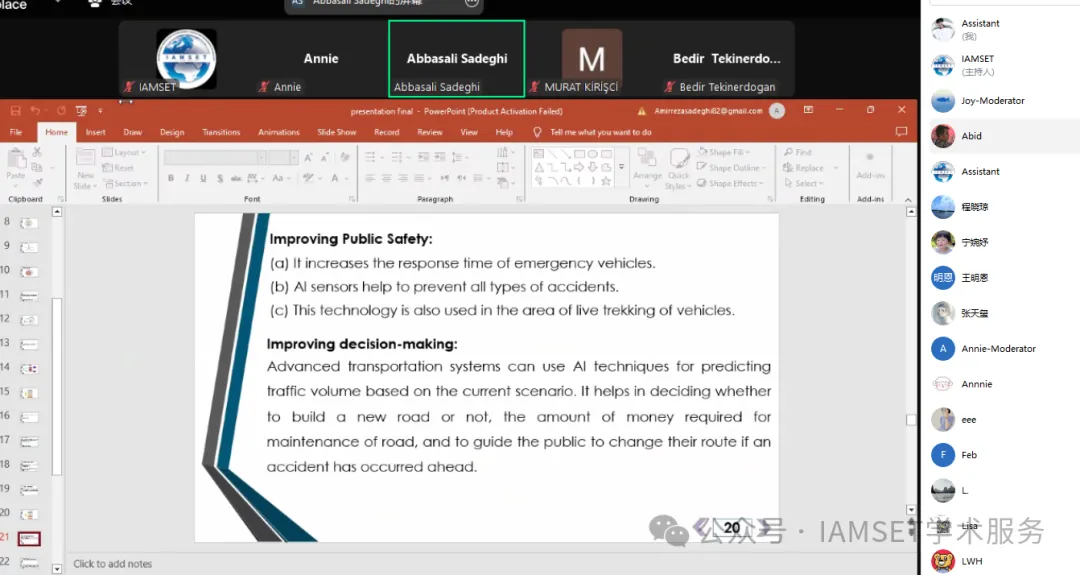Open the Shape Effects dropdown
Screen dimensions: 1080x575
coord(730,183)
